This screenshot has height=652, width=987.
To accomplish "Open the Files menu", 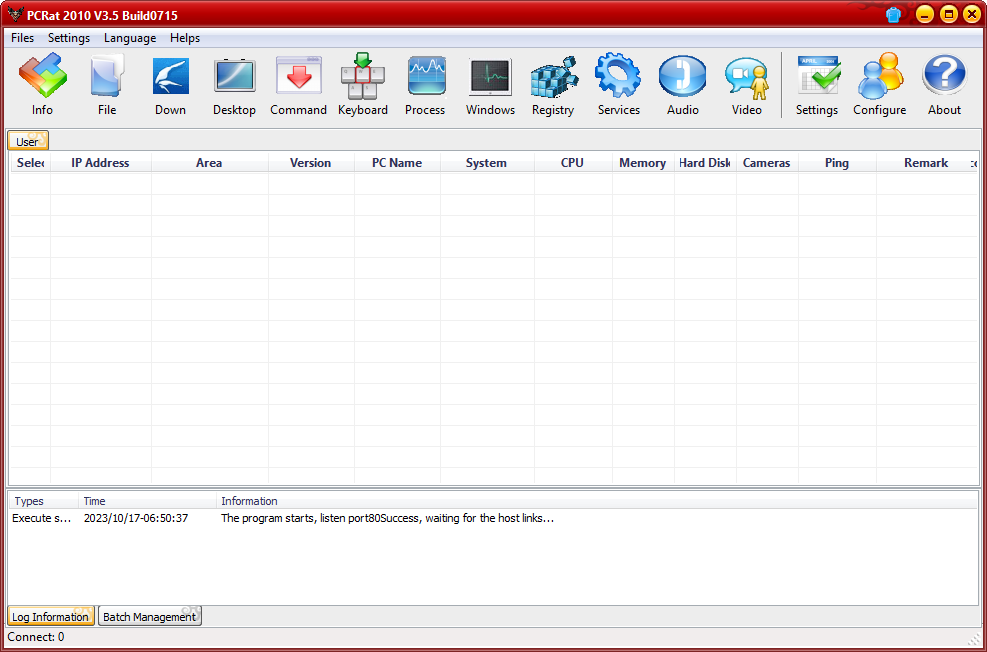I will (x=22, y=38).
